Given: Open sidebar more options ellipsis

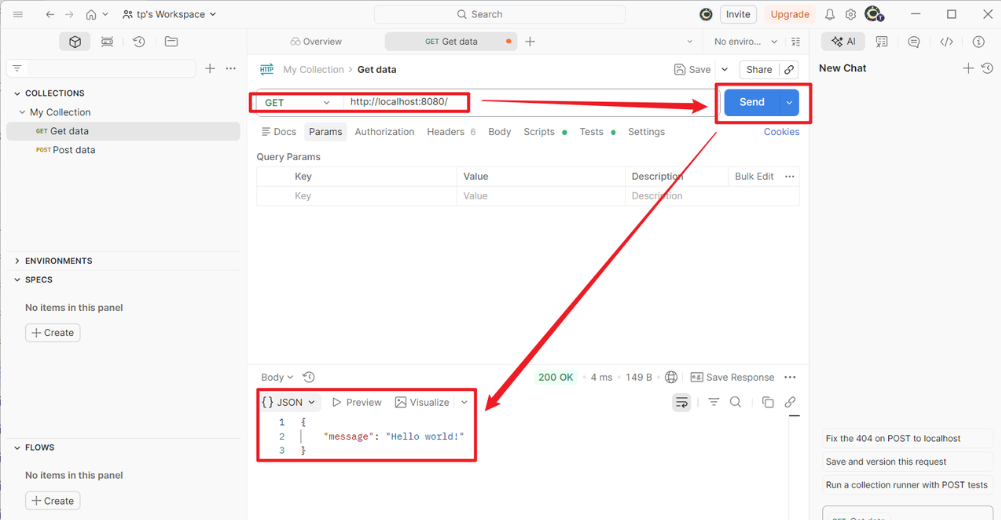Looking at the screenshot, I should click(x=231, y=68).
